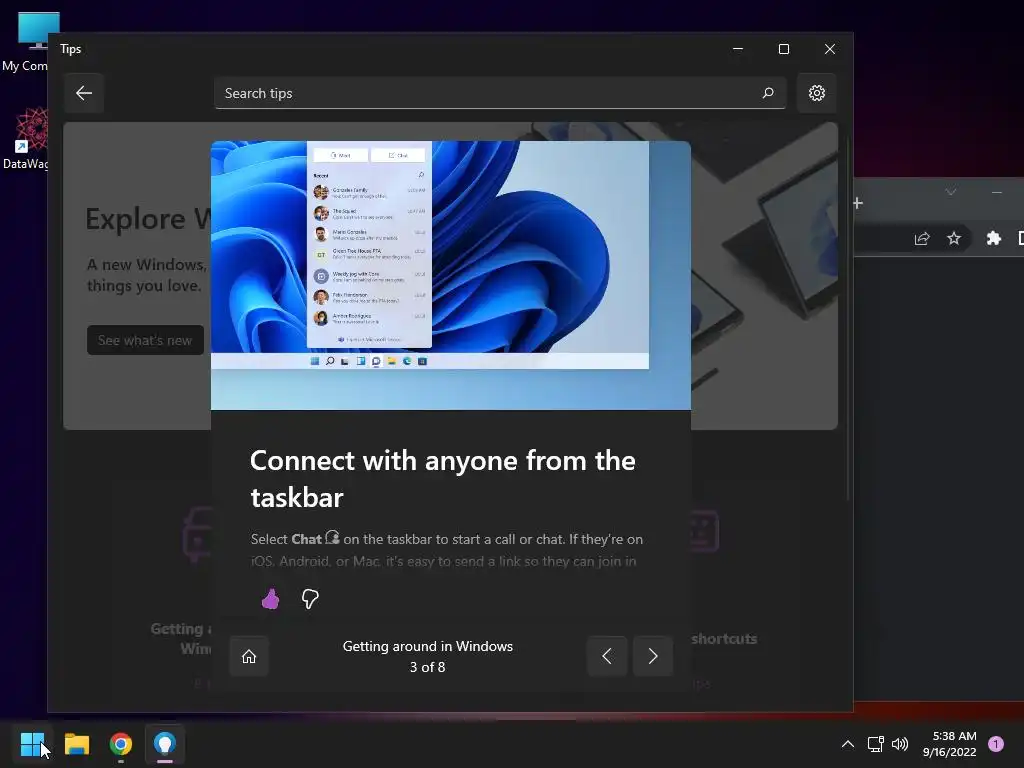Click the tip illustration image
Screen dimensions: 1024x768
pos(451,275)
